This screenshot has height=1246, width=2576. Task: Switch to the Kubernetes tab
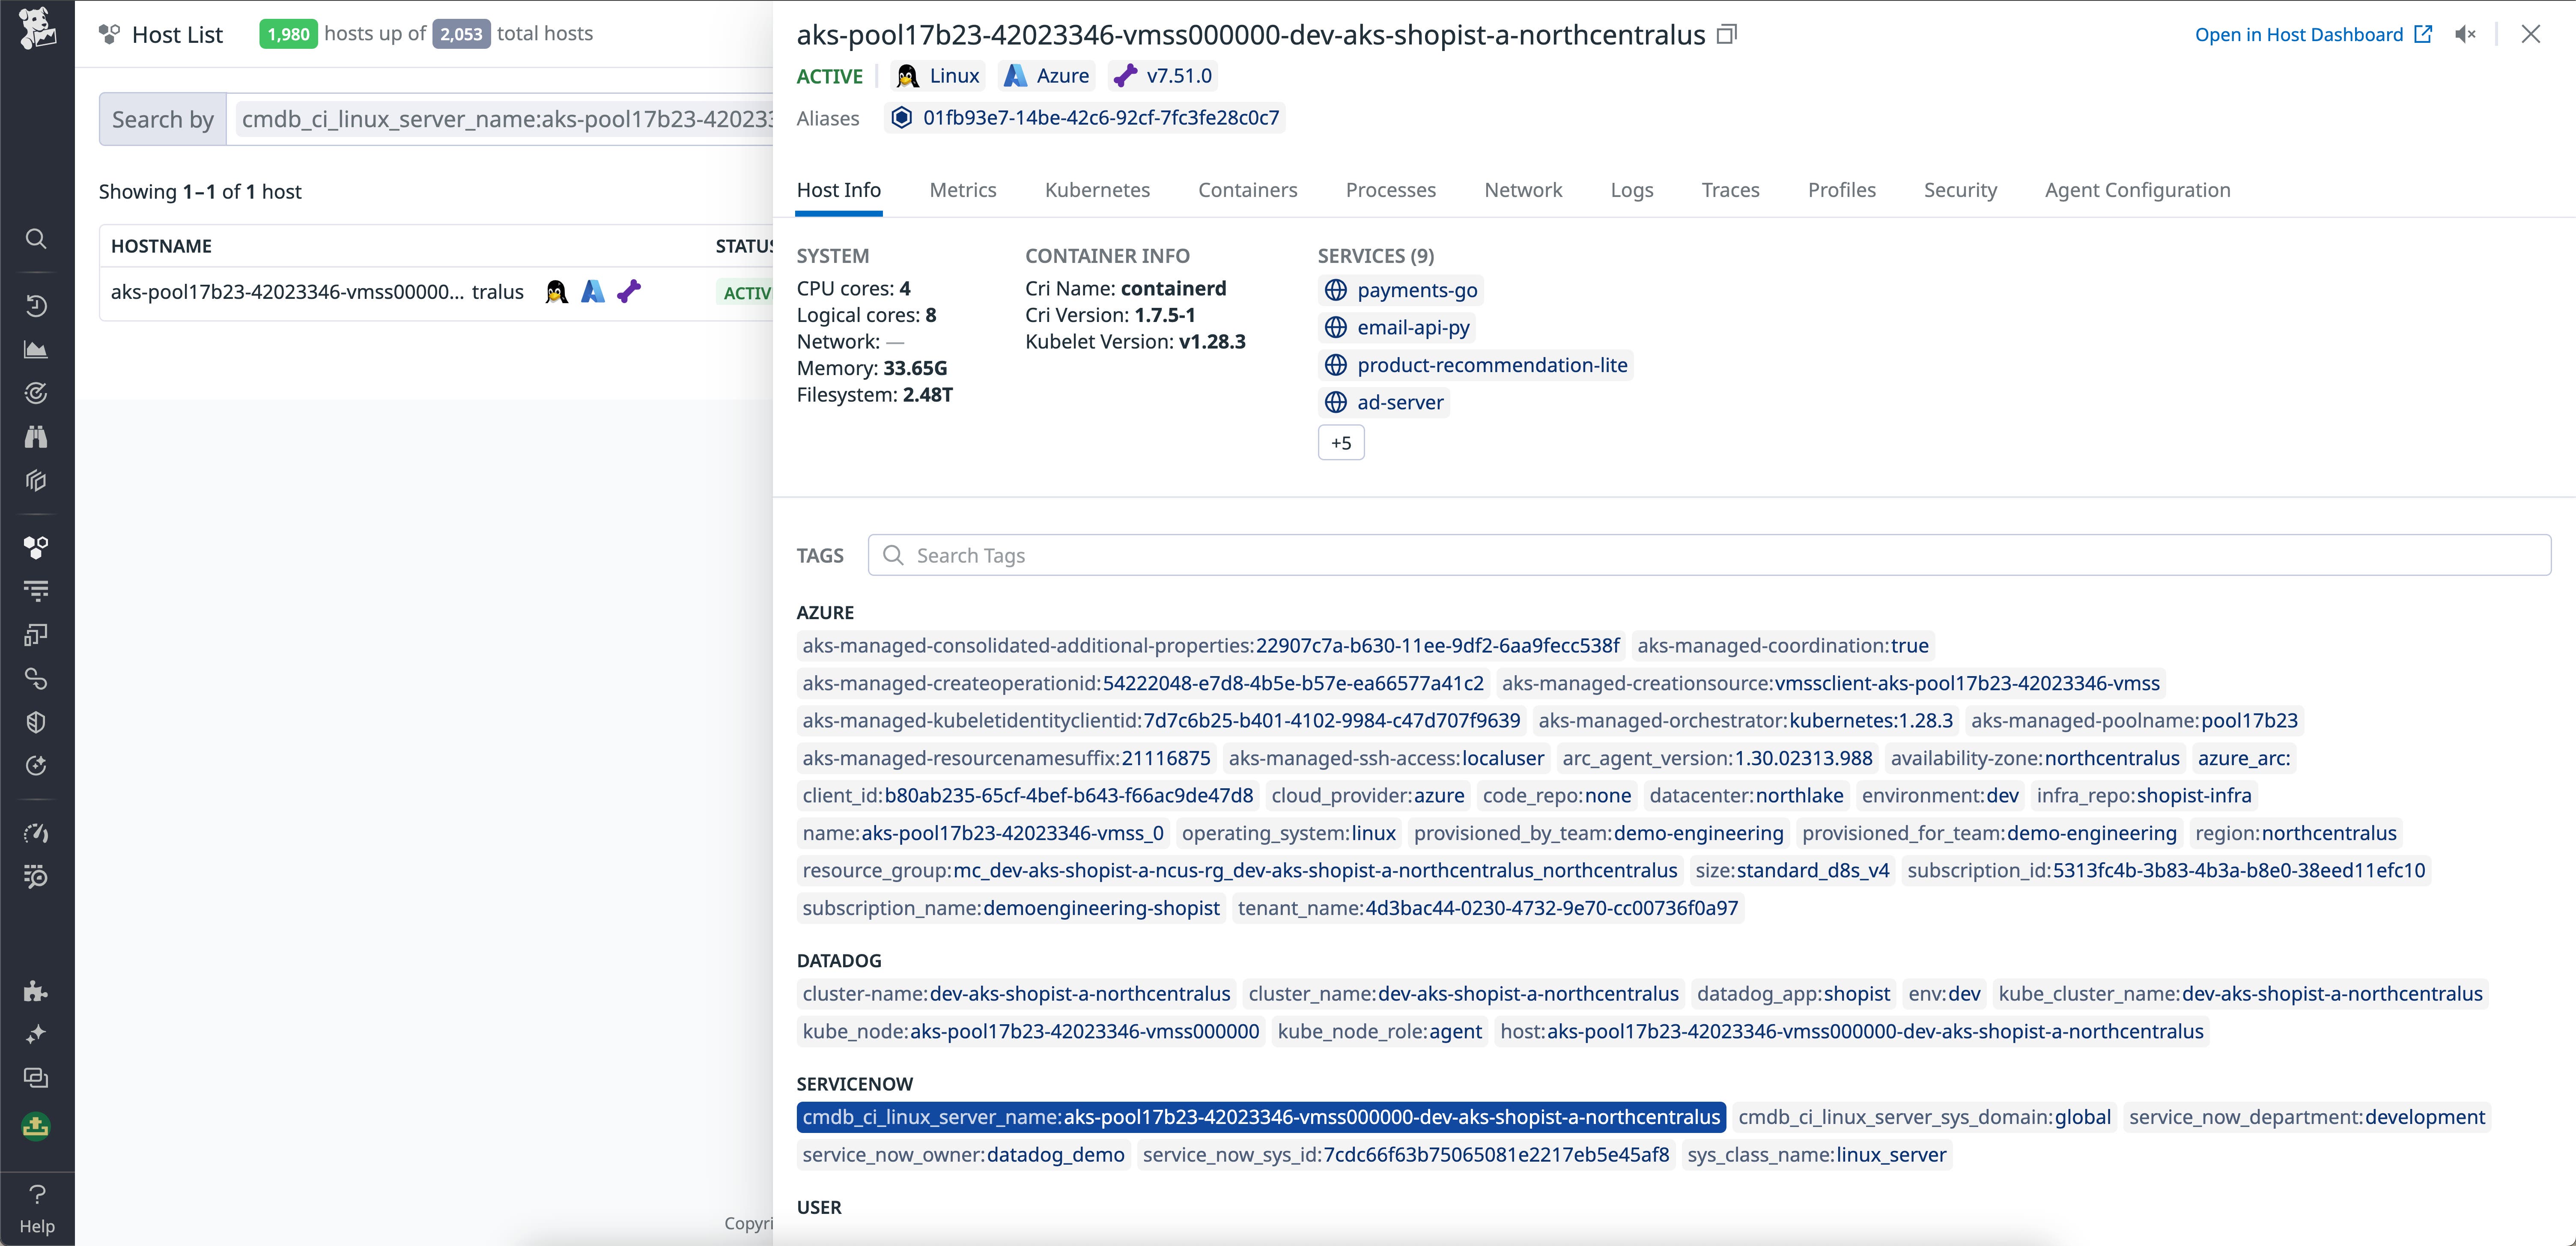(x=1097, y=190)
